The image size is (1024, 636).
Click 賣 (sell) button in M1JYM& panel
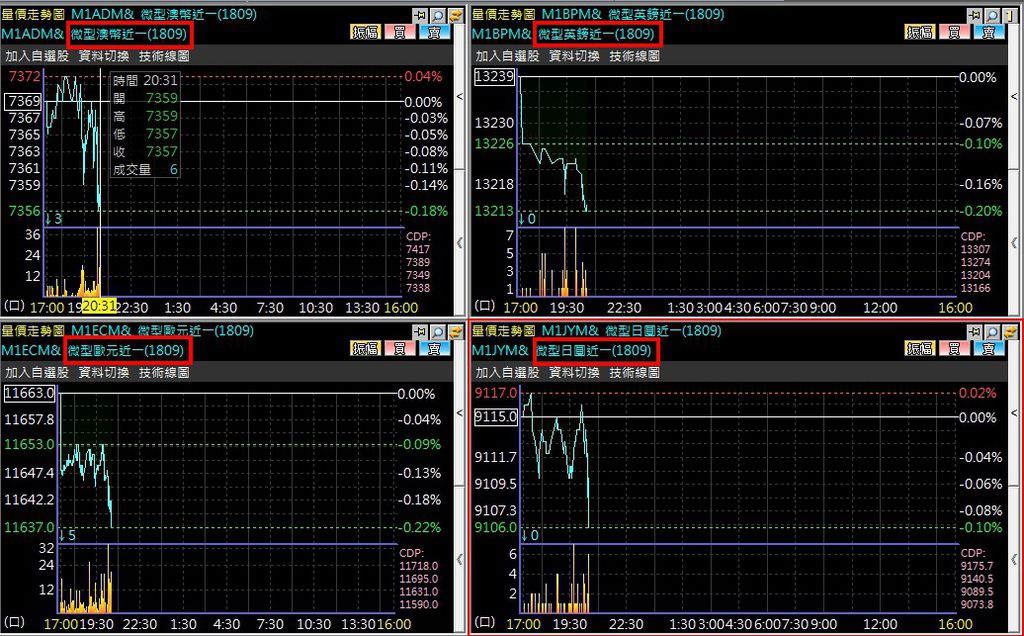point(989,349)
